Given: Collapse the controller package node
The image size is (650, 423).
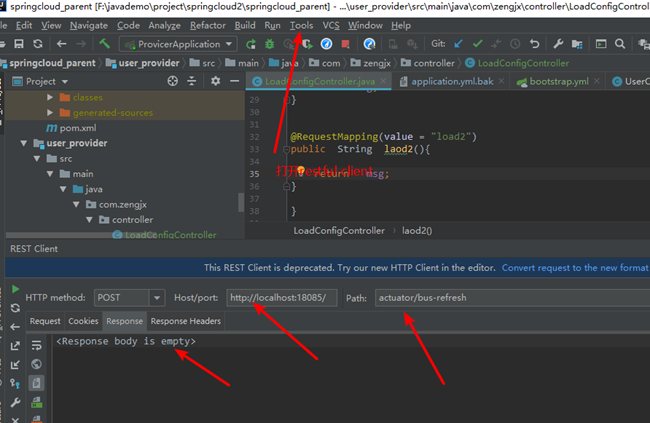Looking at the screenshot, I should click(89, 220).
